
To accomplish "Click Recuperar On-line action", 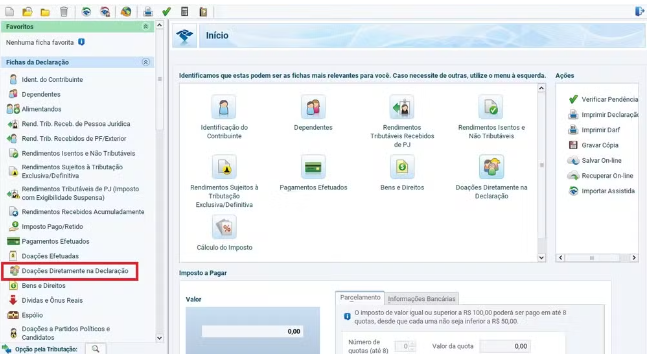I will tap(601, 176).
